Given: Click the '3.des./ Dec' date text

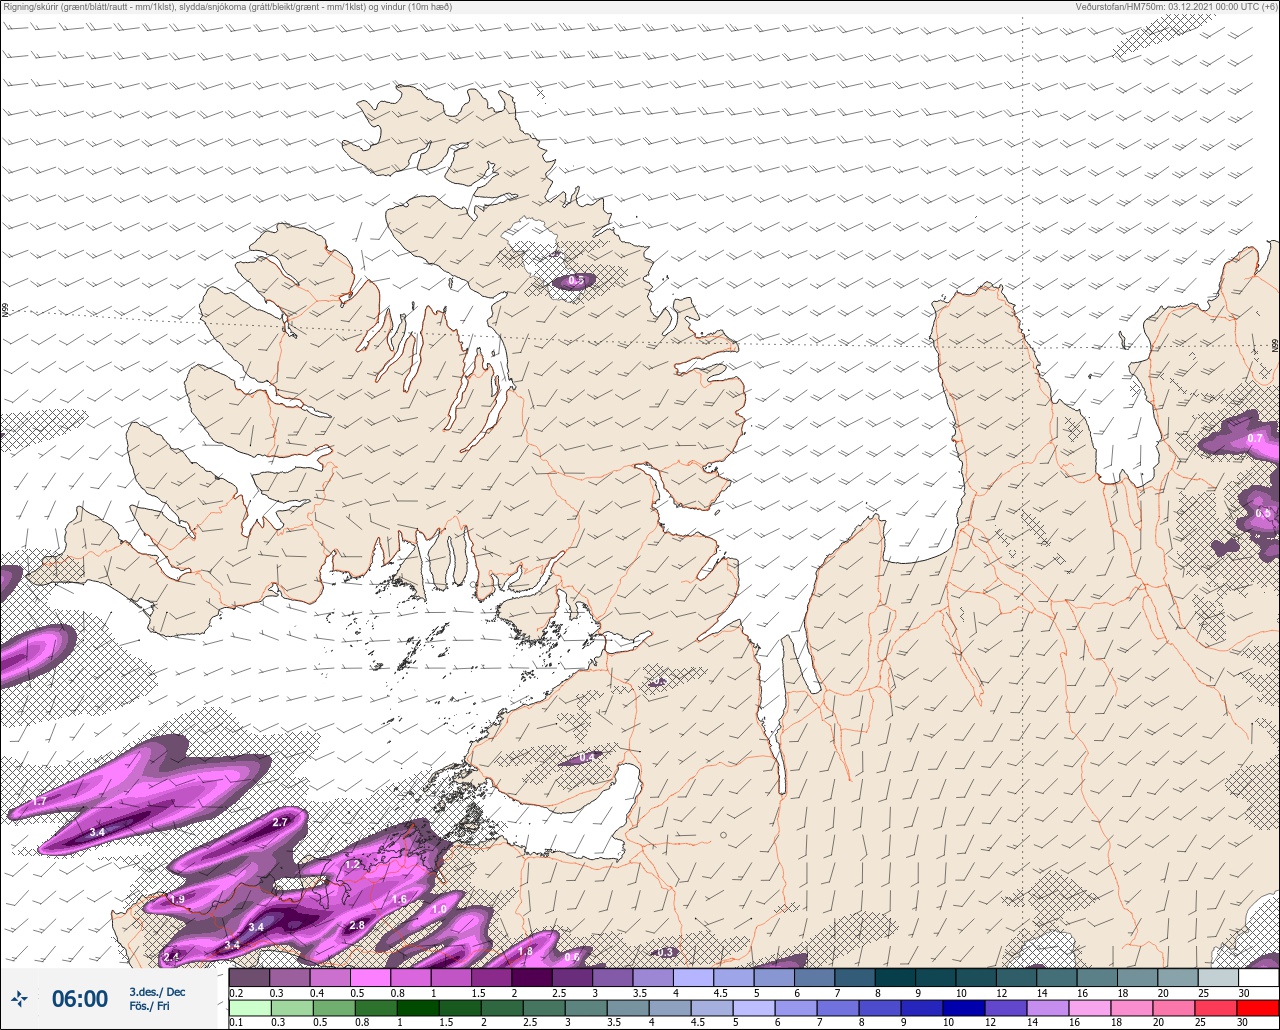Looking at the screenshot, I should [157, 991].
